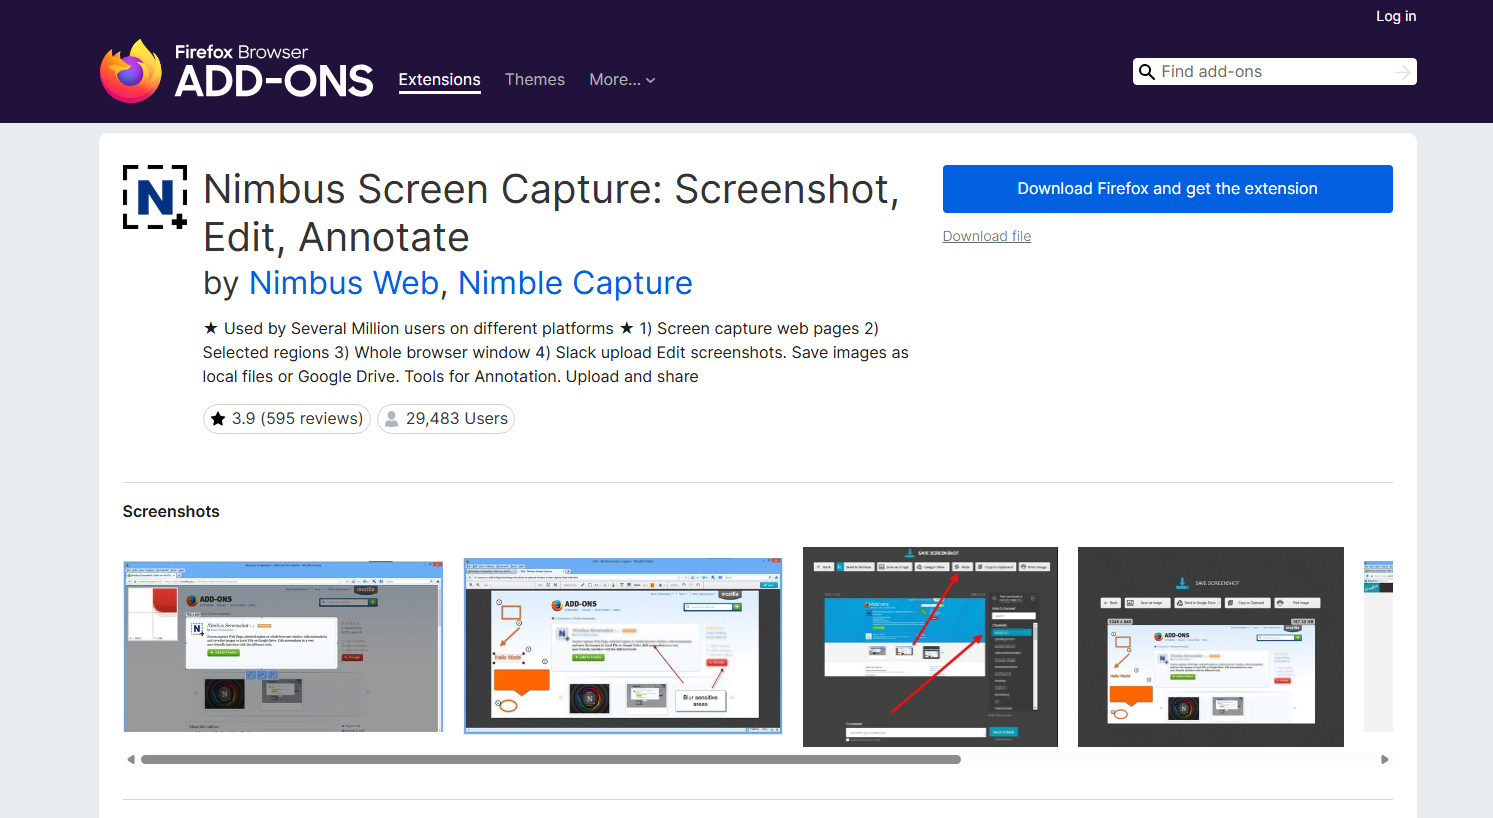The height and width of the screenshot is (818, 1493).
Task: Submit search with the arrow icon
Action: (x=1403, y=72)
